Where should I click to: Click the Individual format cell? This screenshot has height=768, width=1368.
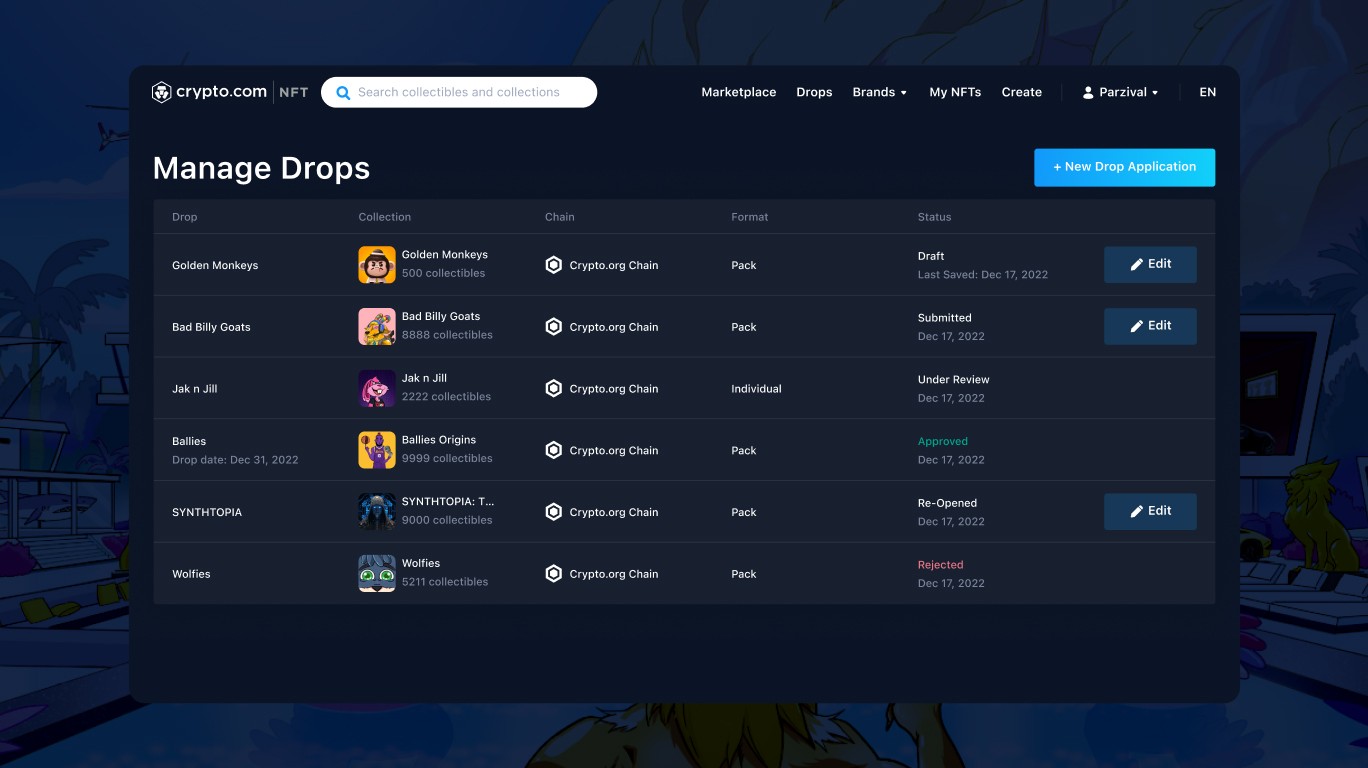tap(756, 389)
